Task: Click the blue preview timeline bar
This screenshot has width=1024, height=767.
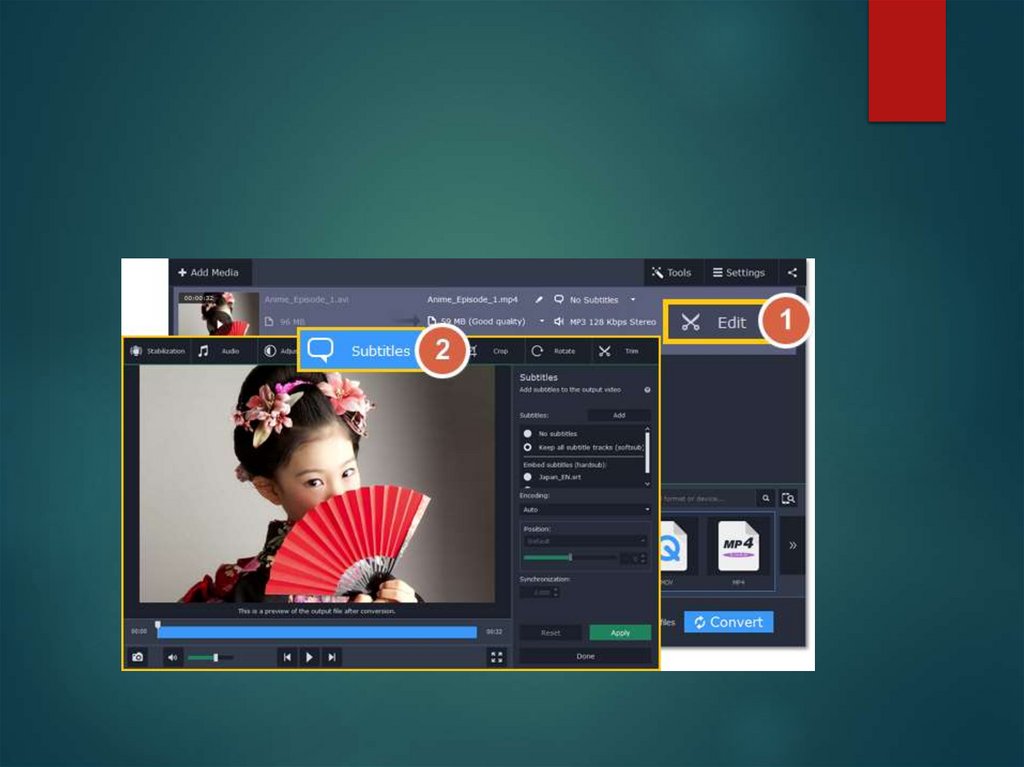Action: [x=317, y=632]
